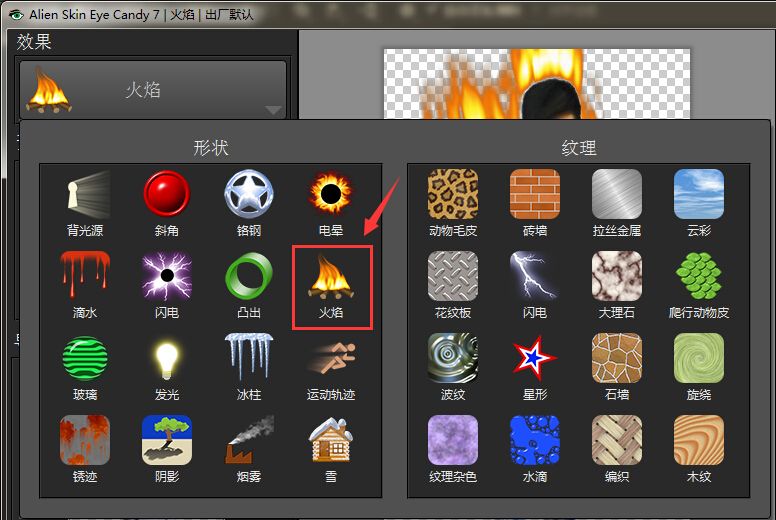This screenshot has height=520, width=776.
Task: Apply the 锈迹 rust effect
Action: 85,449
